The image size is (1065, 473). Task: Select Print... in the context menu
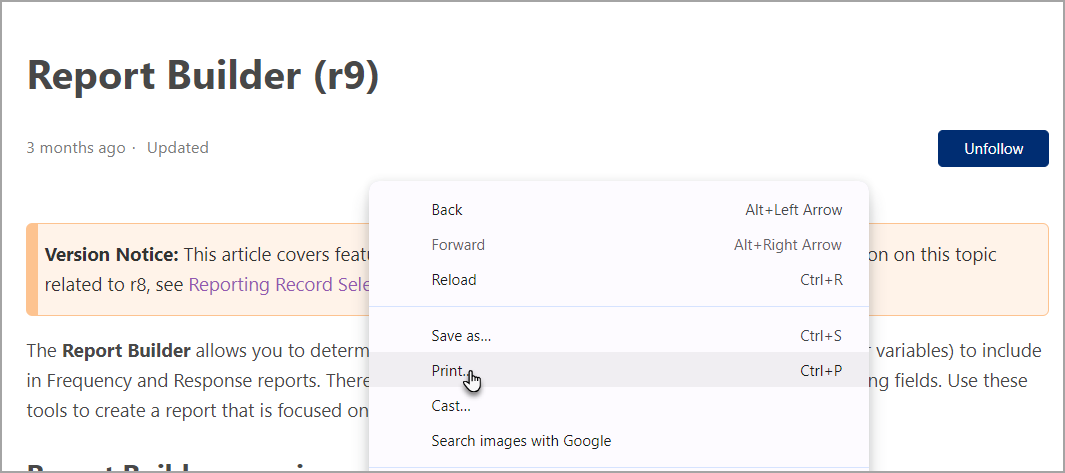point(619,370)
